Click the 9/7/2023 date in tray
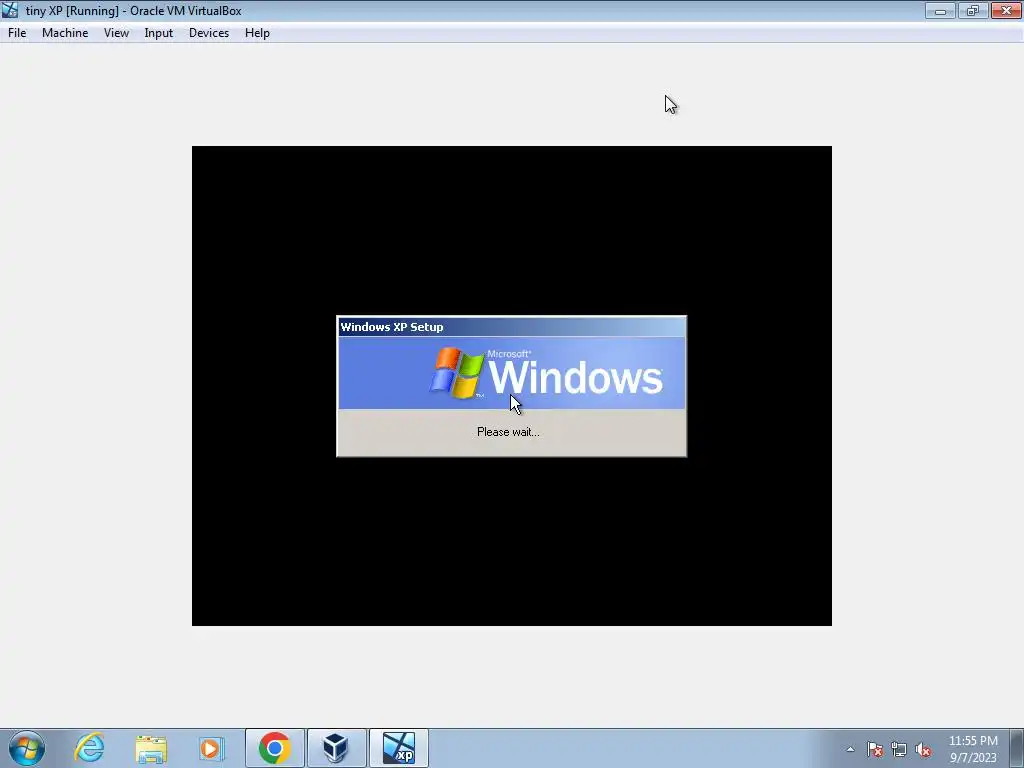Screen dimensions: 1024x768 973,758
